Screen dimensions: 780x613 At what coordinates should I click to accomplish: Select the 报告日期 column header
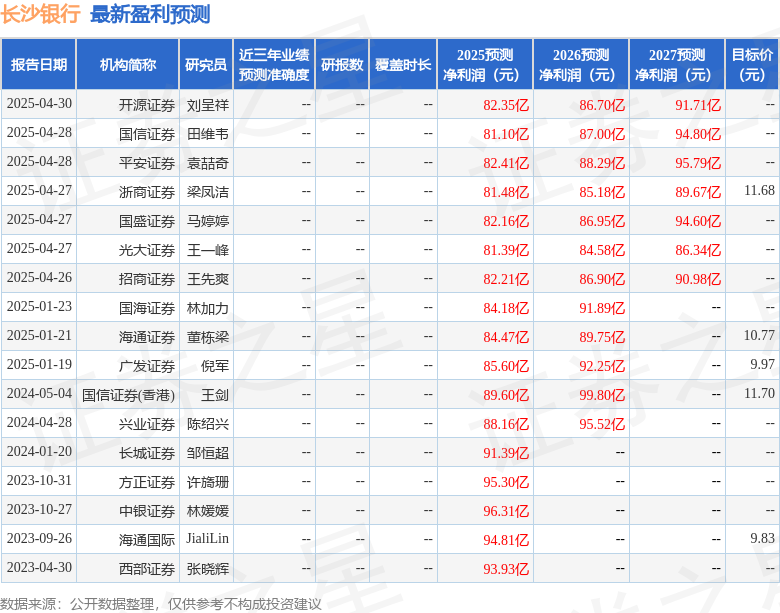click(39, 65)
